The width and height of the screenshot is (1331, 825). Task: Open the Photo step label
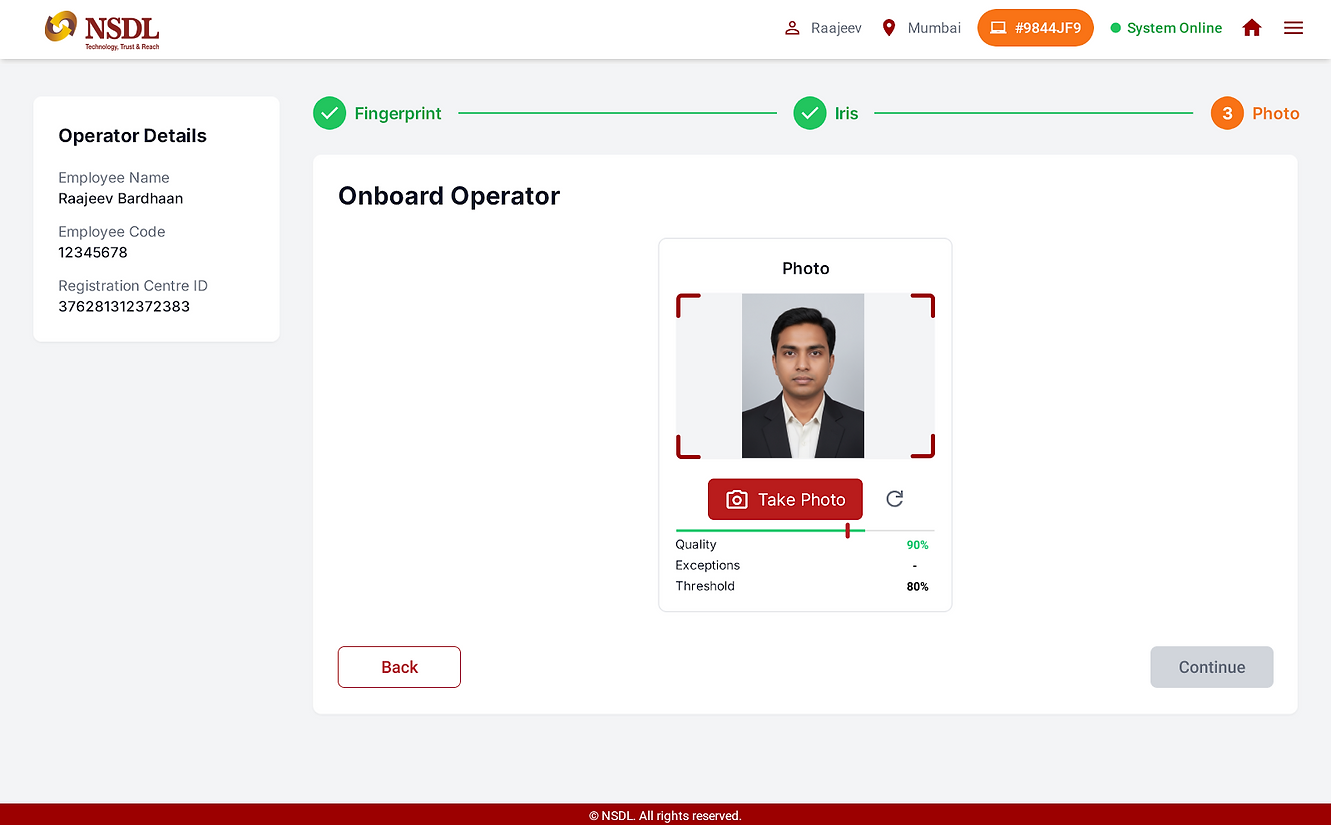click(x=1276, y=114)
